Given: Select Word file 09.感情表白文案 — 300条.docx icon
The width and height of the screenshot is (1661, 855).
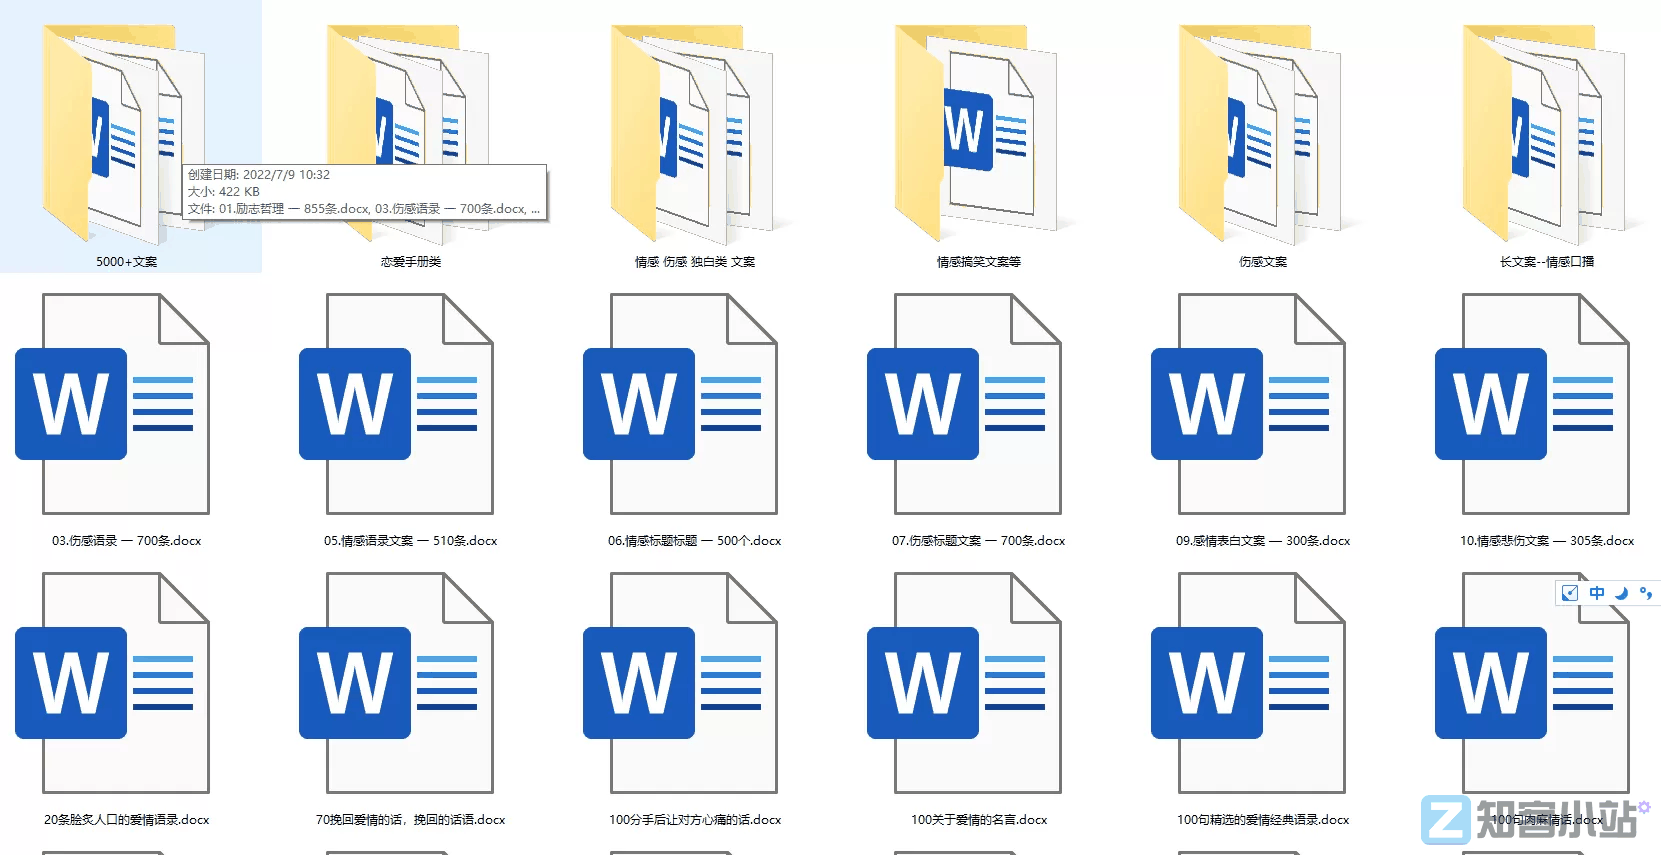Looking at the screenshot, I should click(x=1248, y=404).
